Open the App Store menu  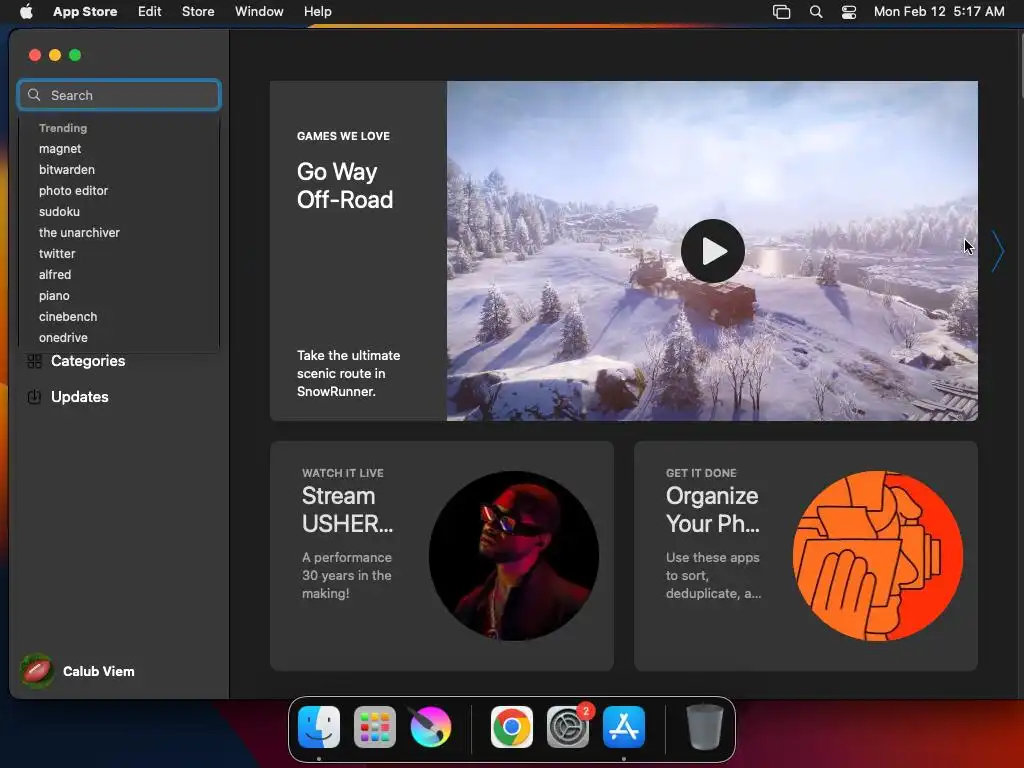[x=85, y=11]
